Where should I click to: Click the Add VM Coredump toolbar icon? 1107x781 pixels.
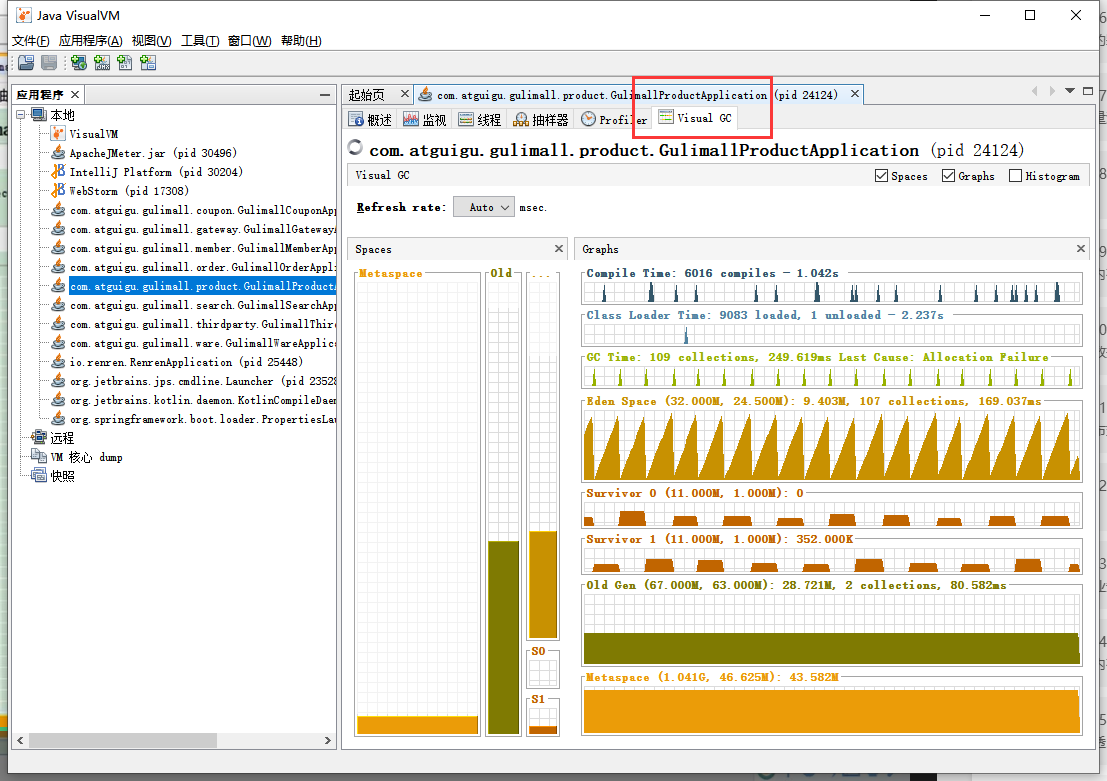[125, 63]
